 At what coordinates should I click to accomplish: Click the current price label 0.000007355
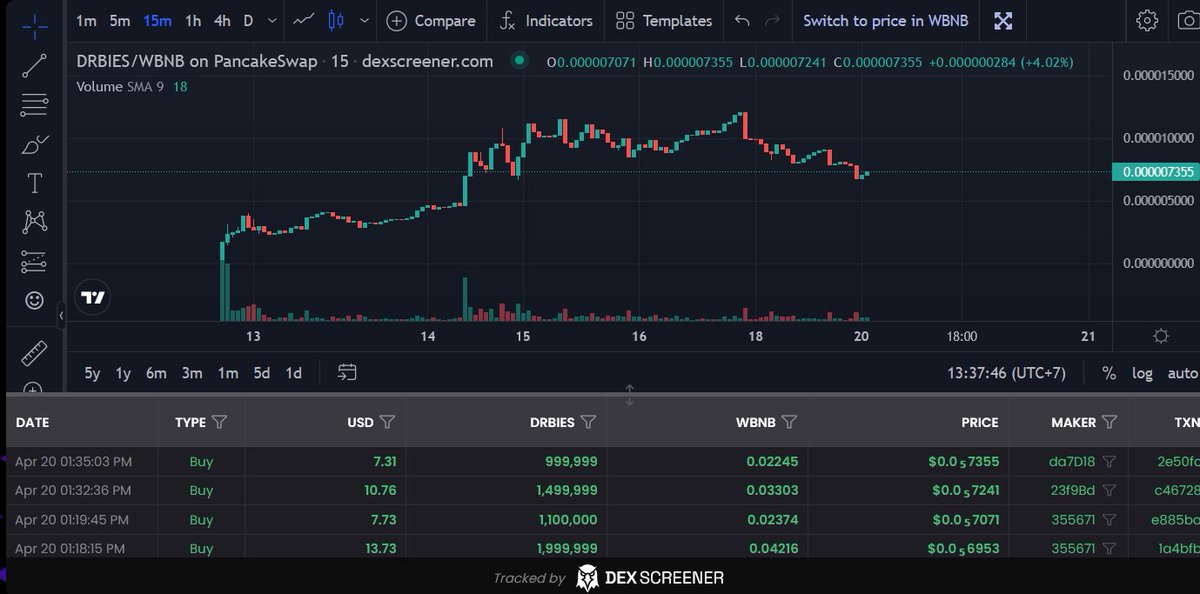point(1155,172)
